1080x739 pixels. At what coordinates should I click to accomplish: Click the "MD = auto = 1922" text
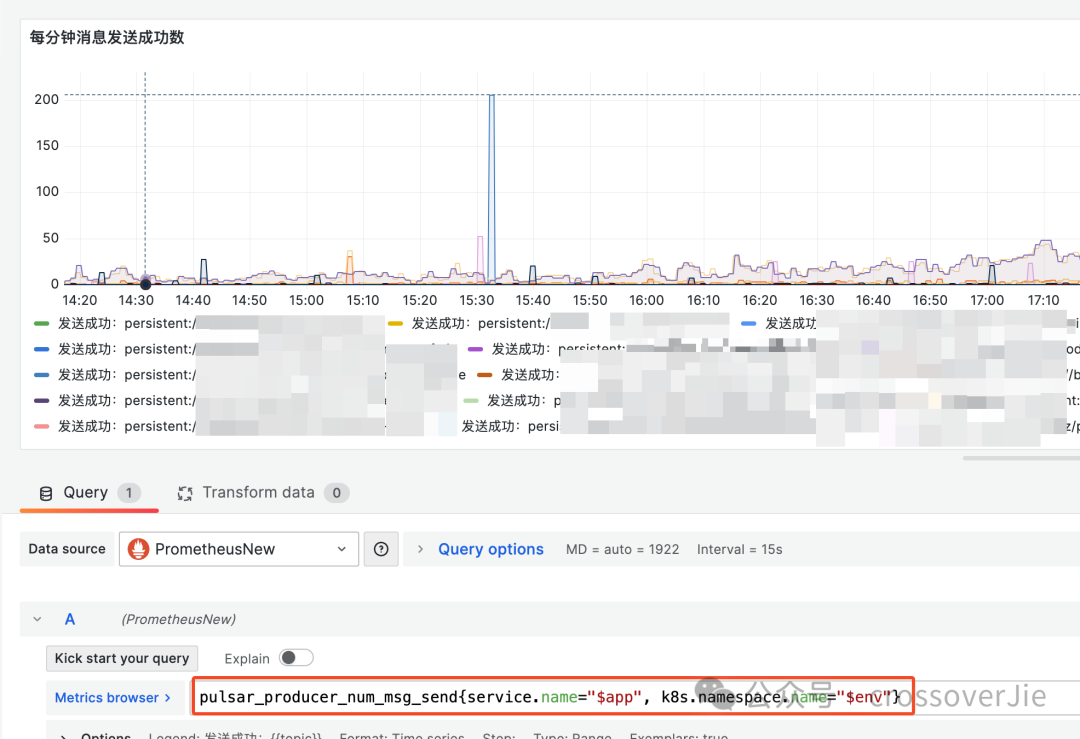623,549
